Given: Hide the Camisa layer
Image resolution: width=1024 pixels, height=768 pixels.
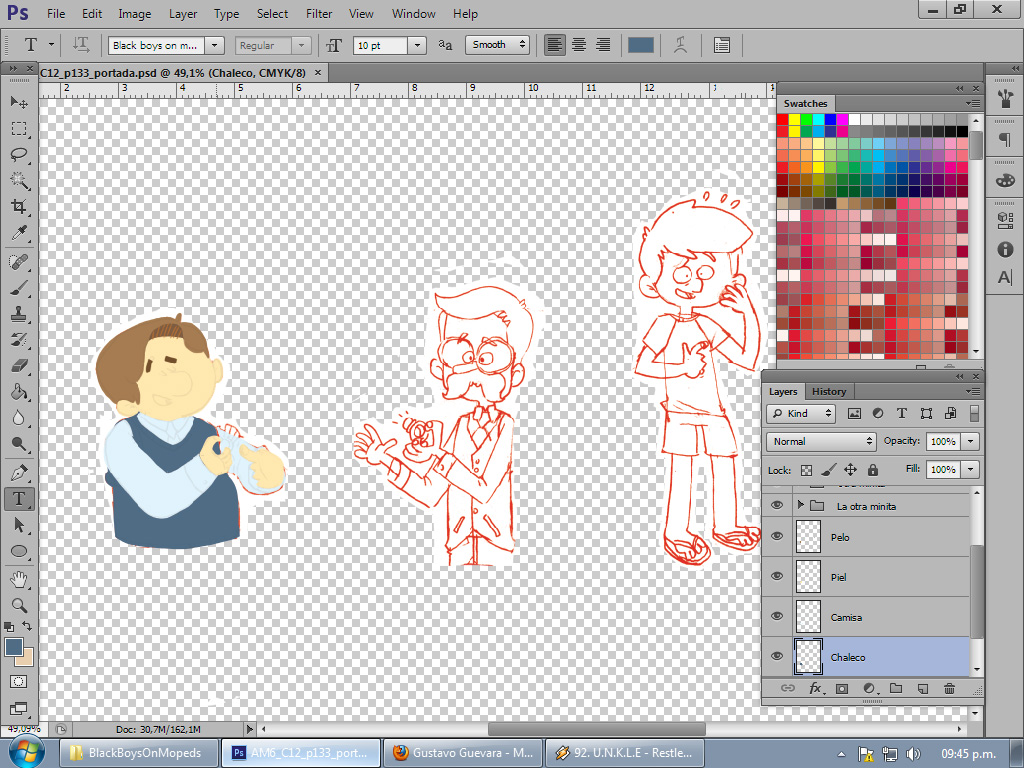Looking at the screenshot, I should pos(776,616).
